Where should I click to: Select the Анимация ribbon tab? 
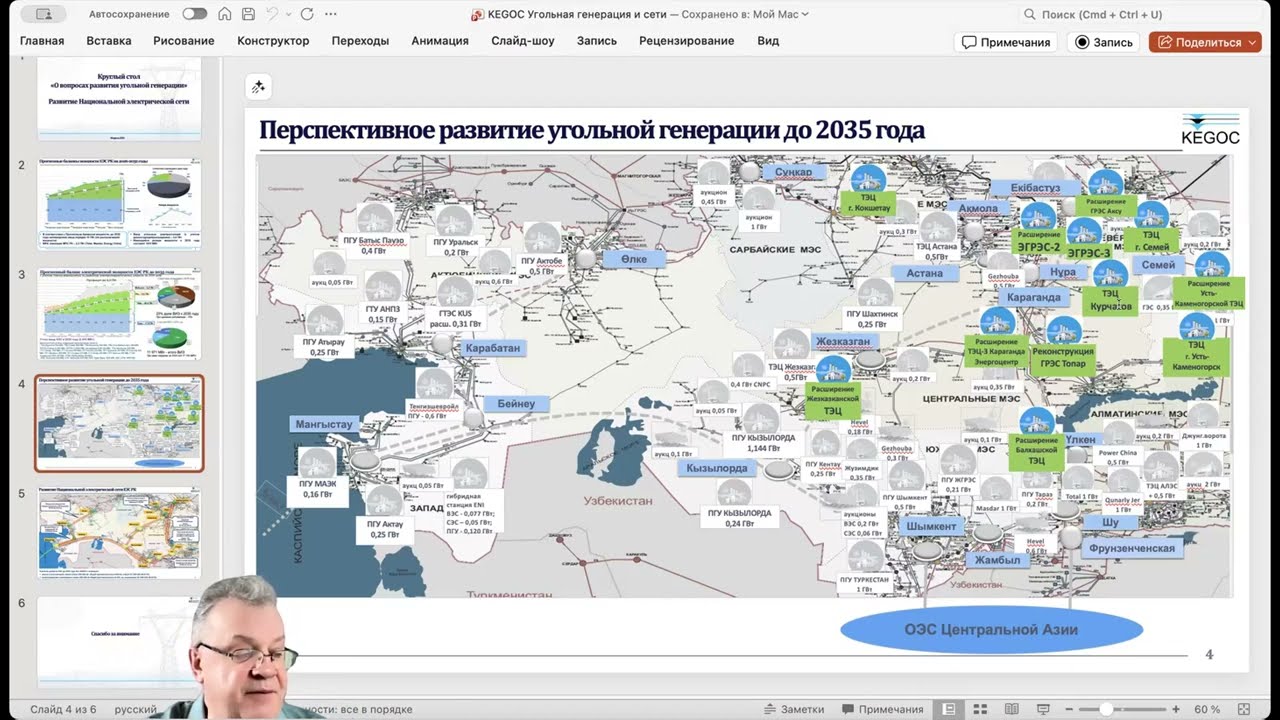point(440,41)
